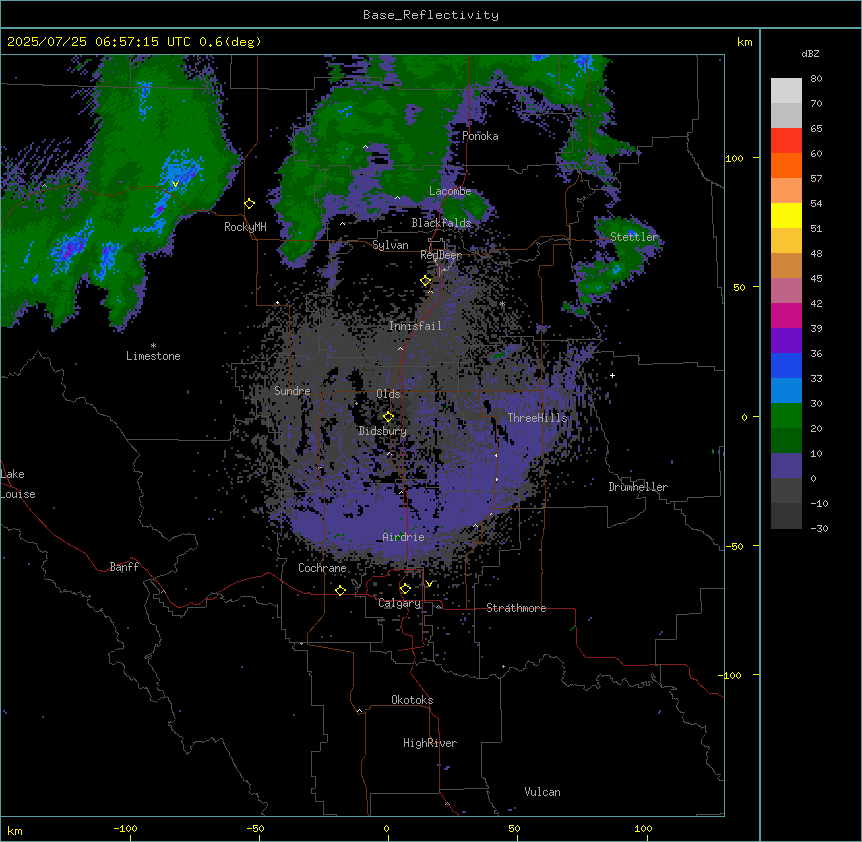
Task: Click the yellow diamond marker below RedDeer
Action: pos(426,281)
